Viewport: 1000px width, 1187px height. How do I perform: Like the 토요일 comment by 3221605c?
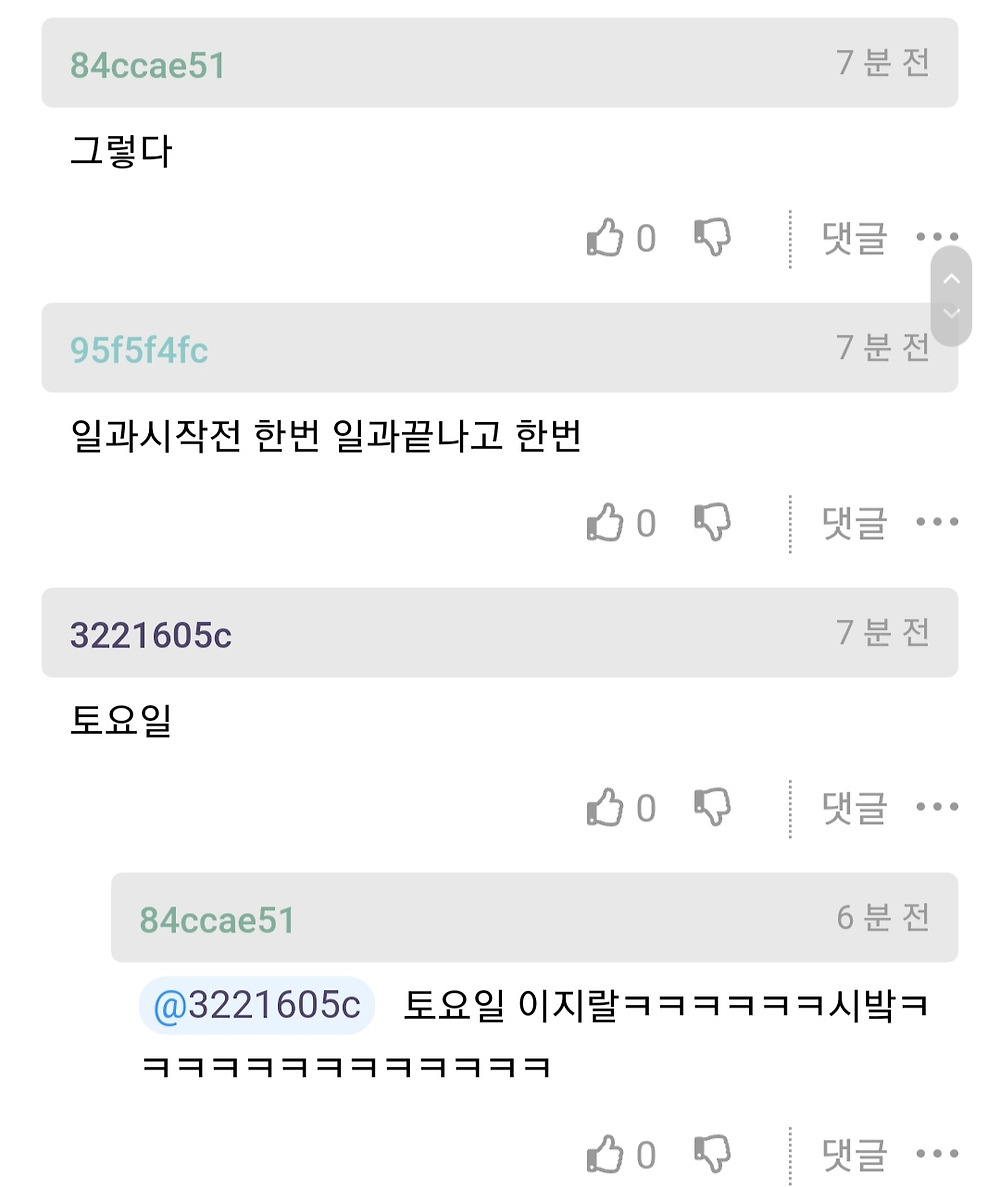click(606, 807)
